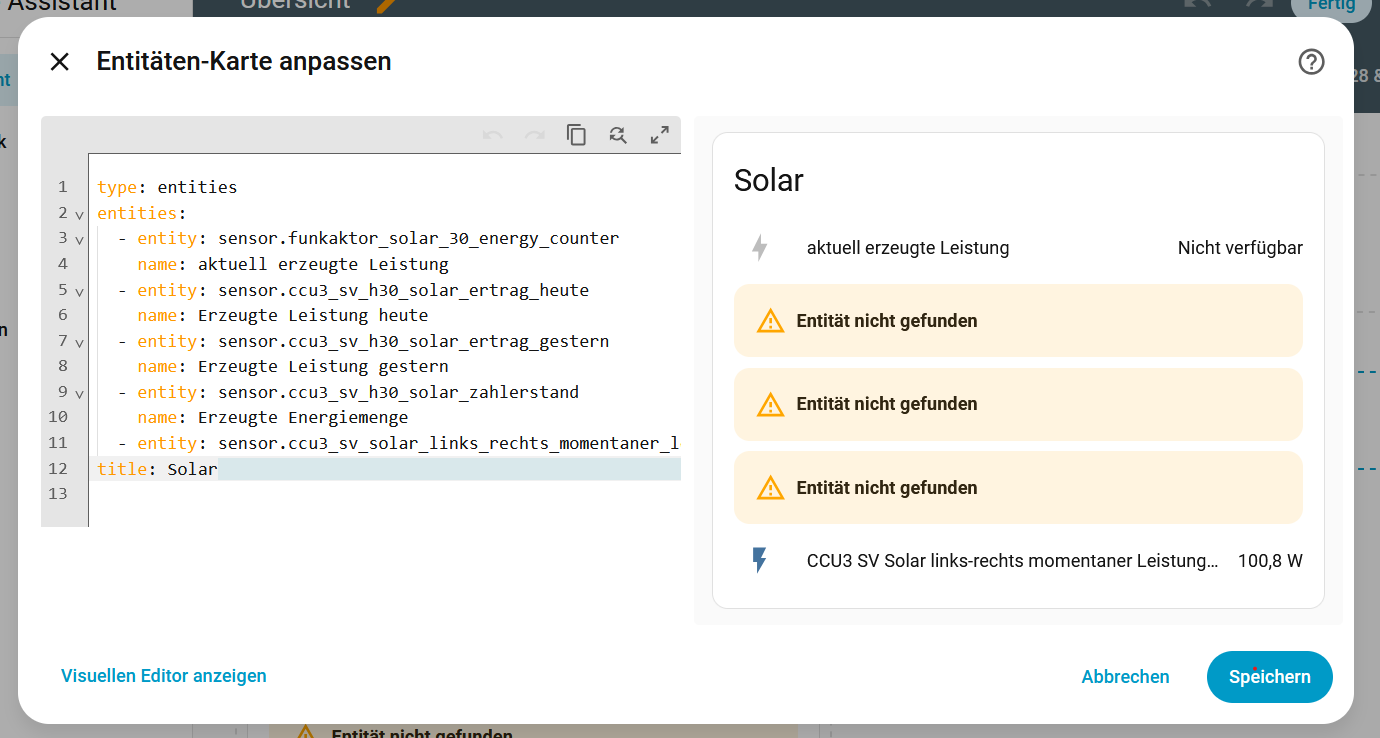Collapse the entities block on line 2

[79, 214]
